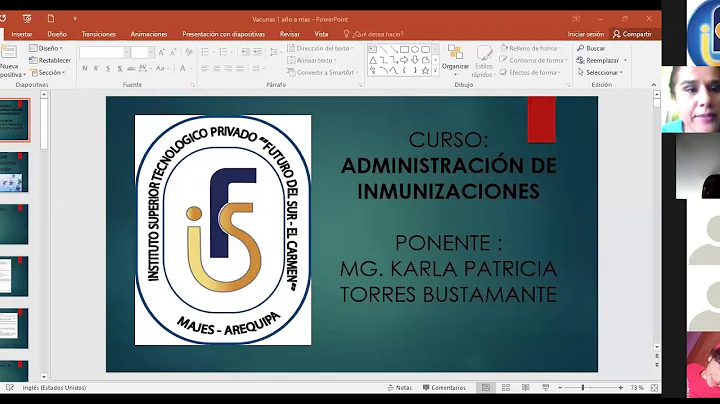Open the Diseño ribbon tab
This screenshot has width=720, height=404.
click(57, 34)
